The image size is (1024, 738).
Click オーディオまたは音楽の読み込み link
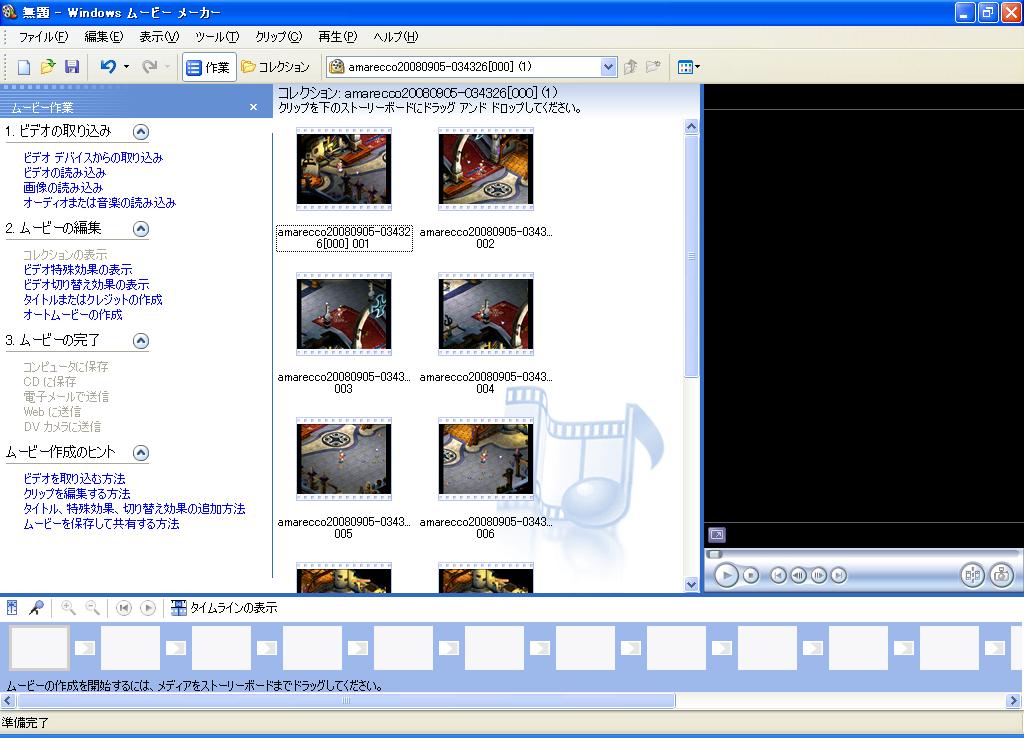click(x=99, y=202)
